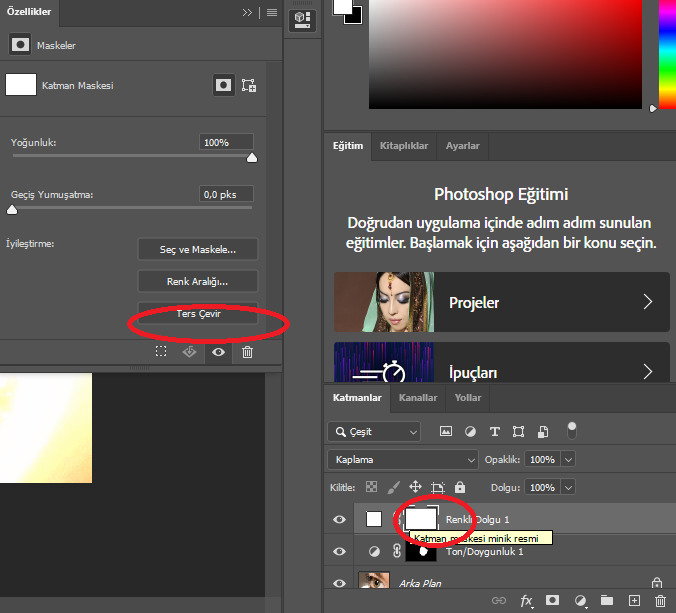This screenshot has width=676, height=613.
Task: Add layer mask button in Katmanlar footer
Action: coord(552,600)
